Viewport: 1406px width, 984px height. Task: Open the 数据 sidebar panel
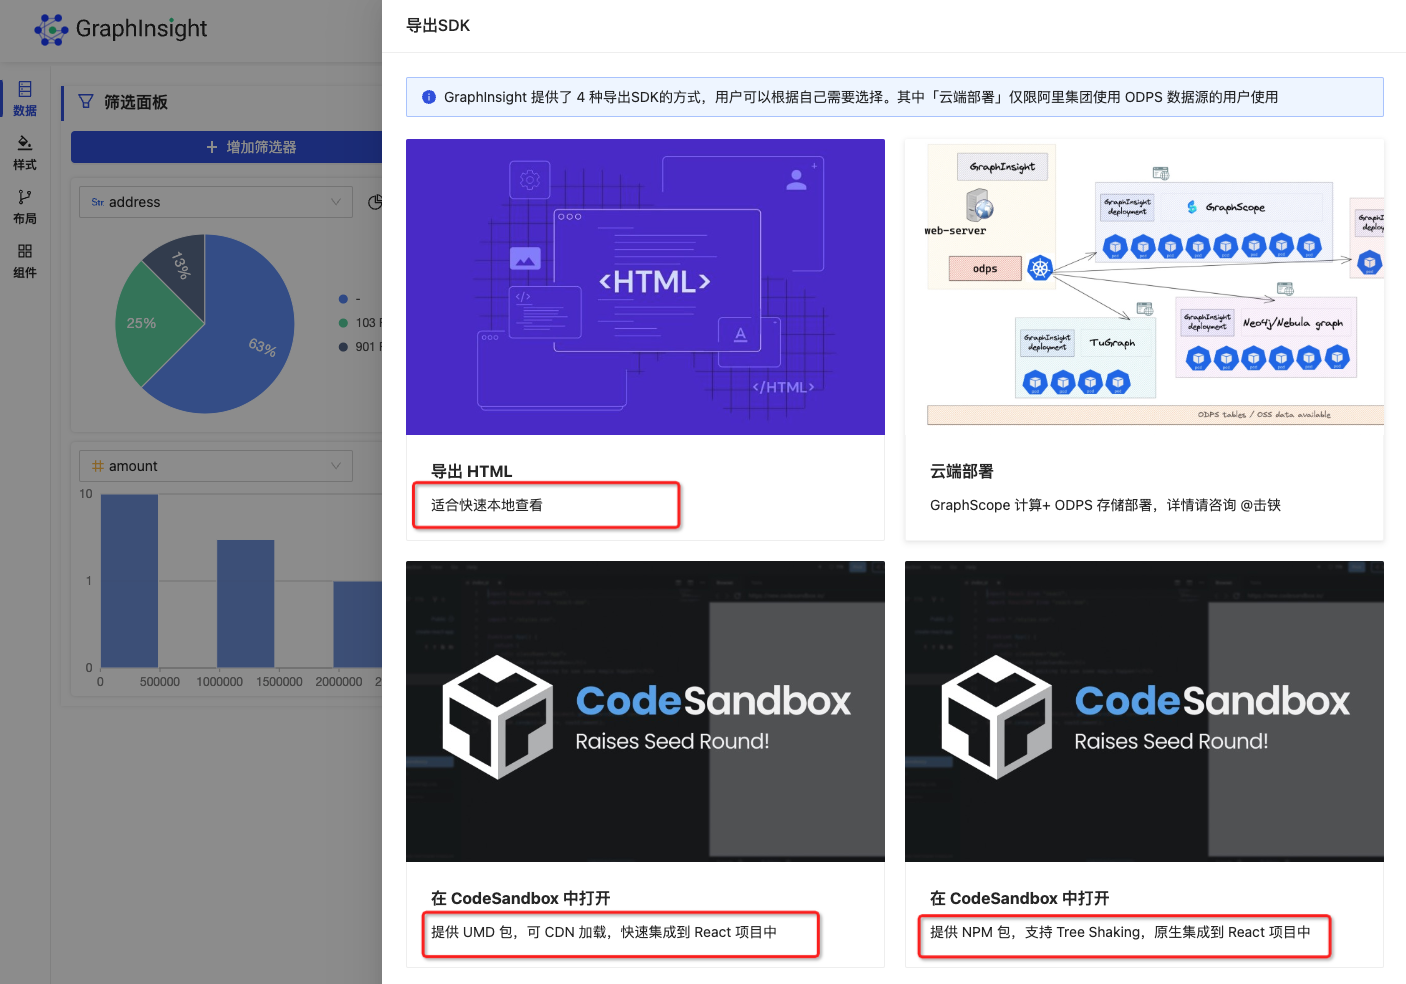tap(25, 99)
